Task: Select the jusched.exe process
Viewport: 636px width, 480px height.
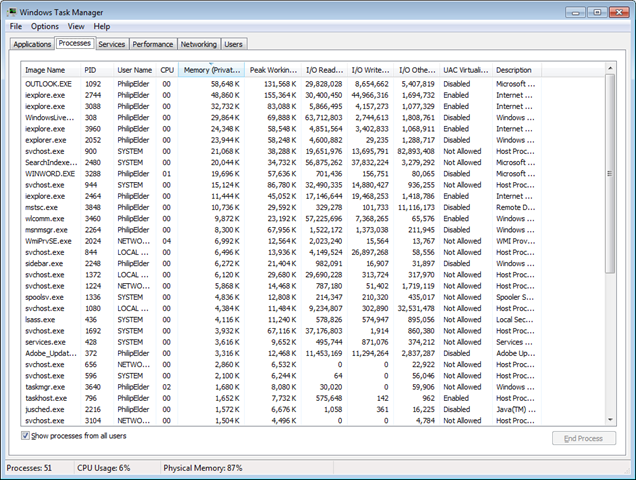Action: [280, 409]
